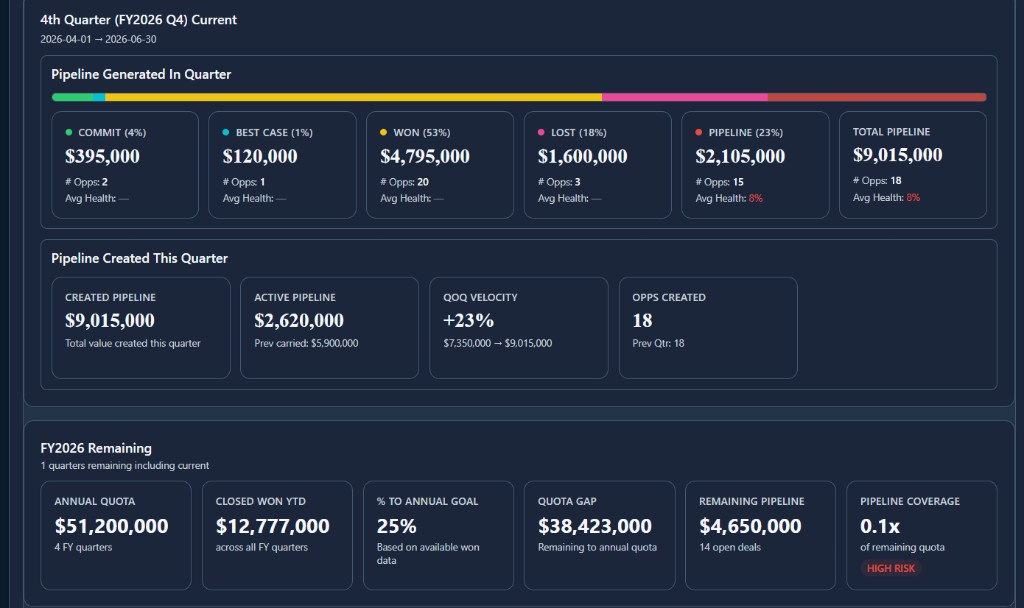This screenshot has width=1024, height=608.
Task: Click the 'Prev carried: $5,900,000' text
Action: click(306, 343)
